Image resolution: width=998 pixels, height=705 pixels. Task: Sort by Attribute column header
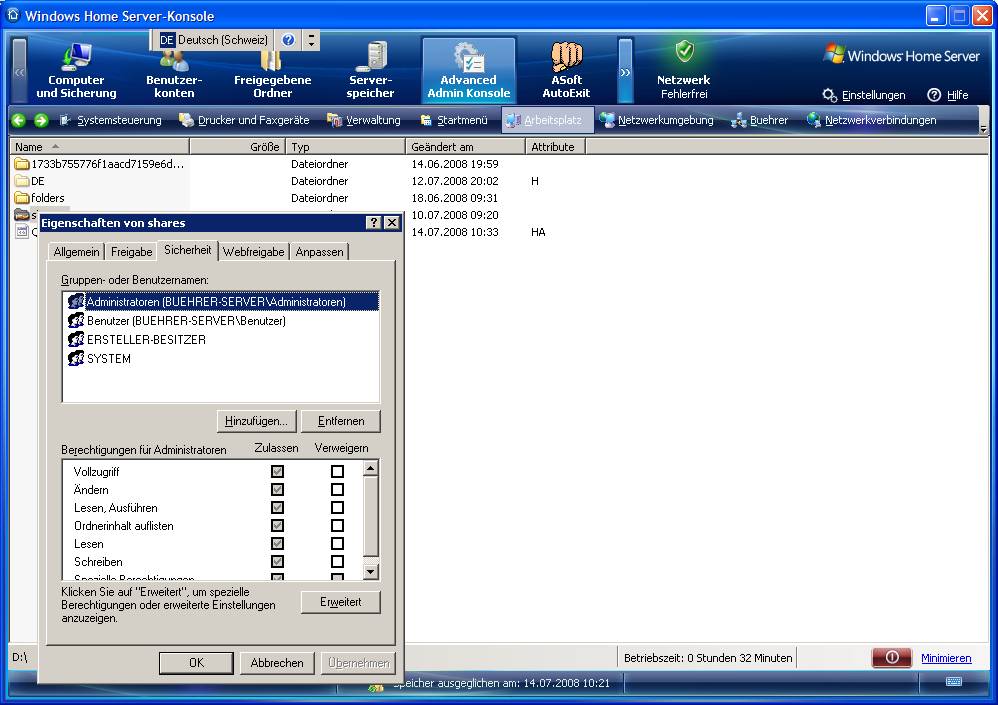555,146
